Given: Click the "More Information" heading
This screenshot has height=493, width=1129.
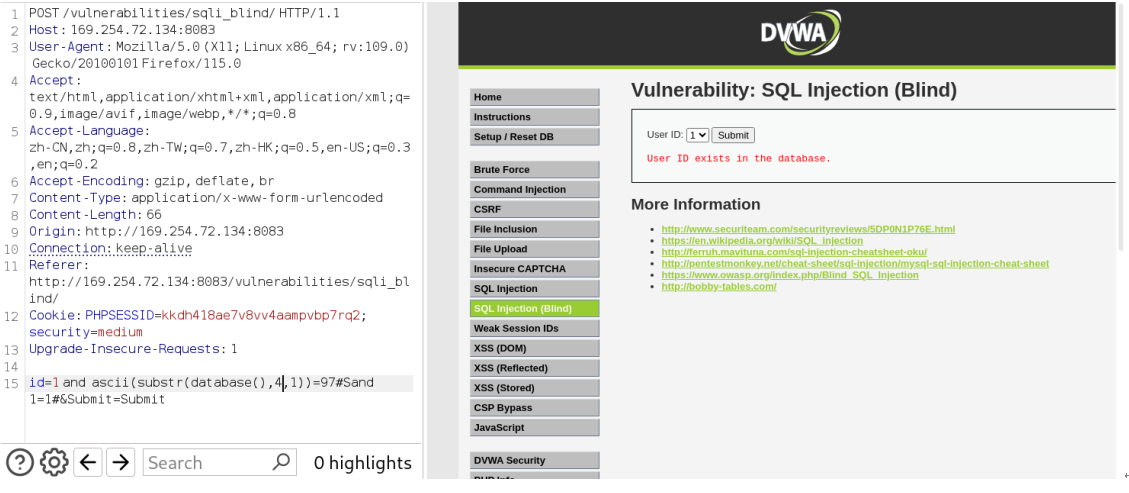Looking at the screenshot, I should pyautogui.click(x=696, y=204).
